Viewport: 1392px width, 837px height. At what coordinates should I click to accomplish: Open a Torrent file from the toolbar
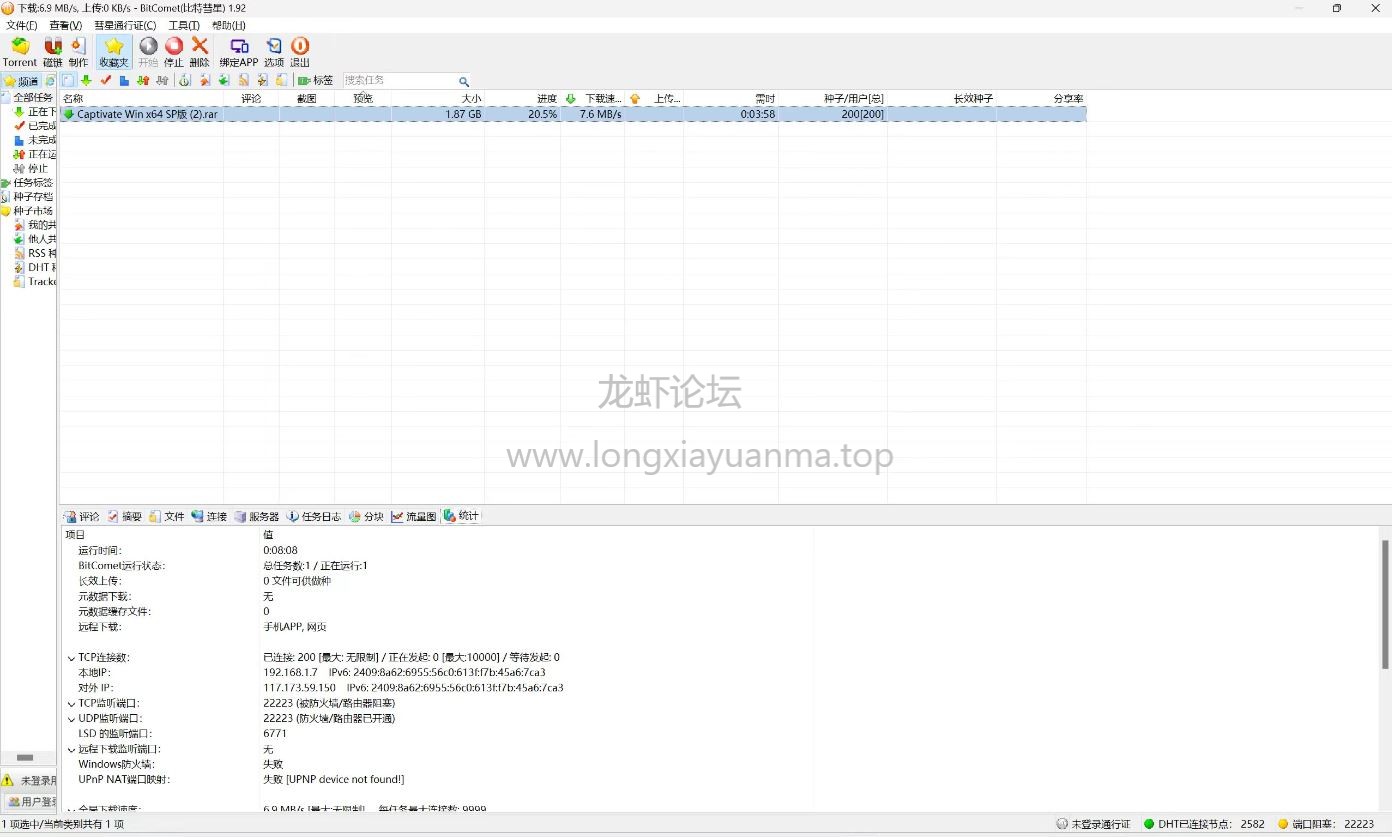click(x=19, y=52)
